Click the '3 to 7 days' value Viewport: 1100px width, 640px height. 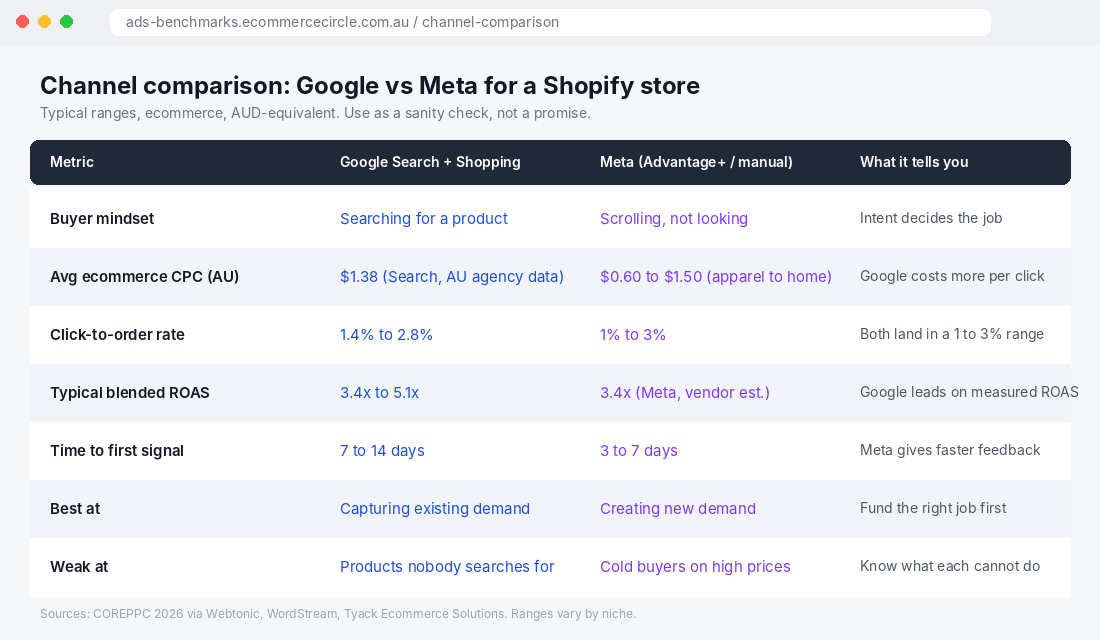coord(638,451)
